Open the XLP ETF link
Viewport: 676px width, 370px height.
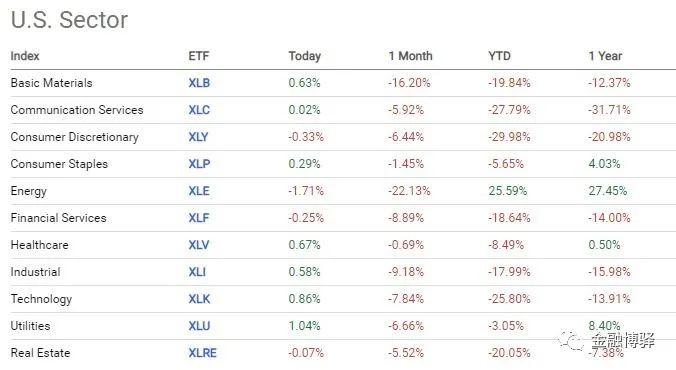[x=199, y=164]
